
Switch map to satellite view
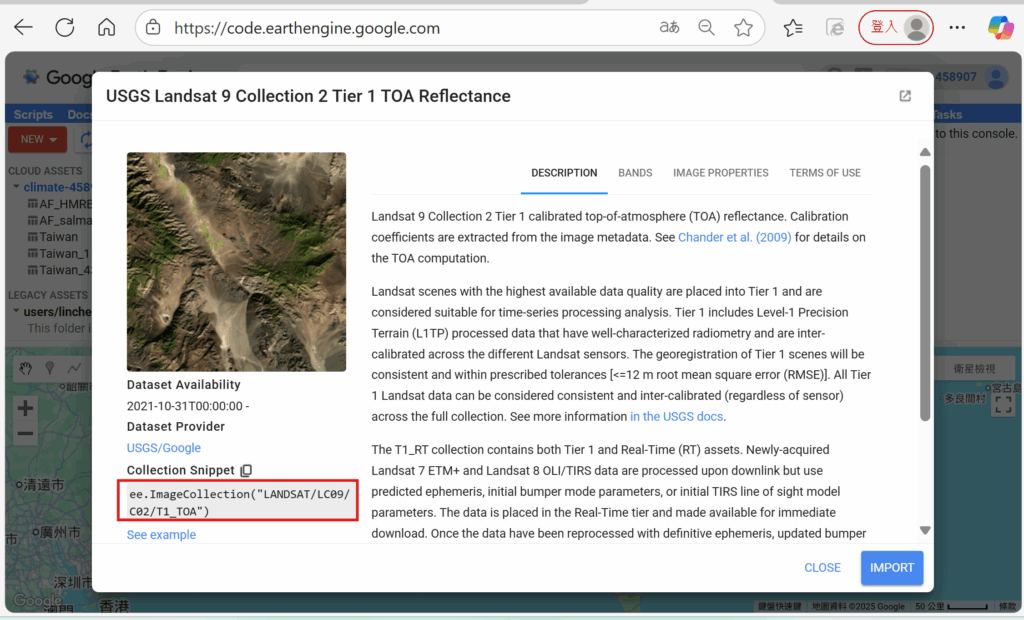click(974, 369)
